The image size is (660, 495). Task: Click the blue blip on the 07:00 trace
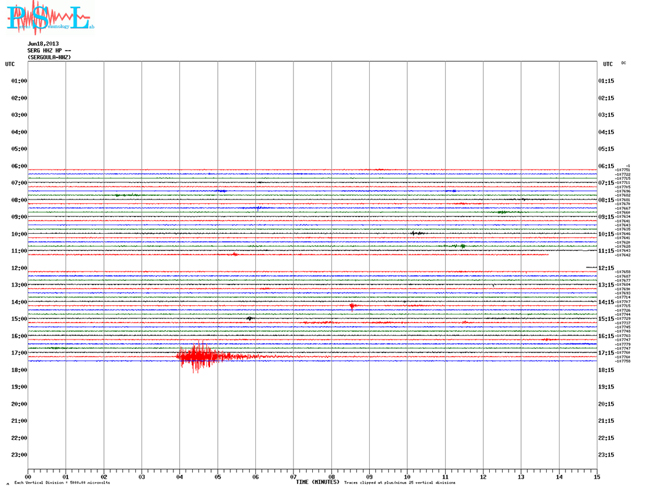pyautogui.click(x=221, y=190)
